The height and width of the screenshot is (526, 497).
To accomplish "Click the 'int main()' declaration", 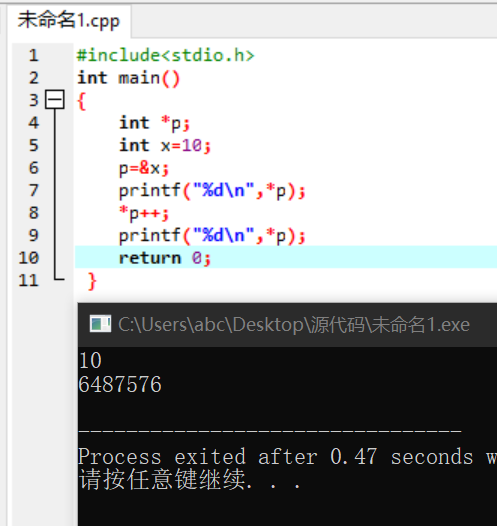I will [129, 78].
